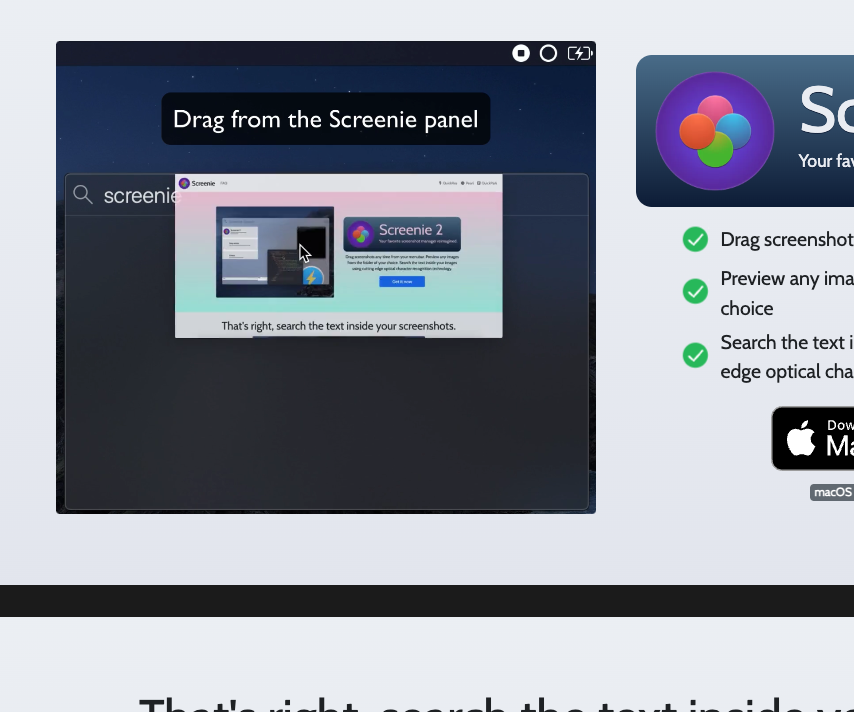Click the small Screenie logo in dragged screenshot

184,184
